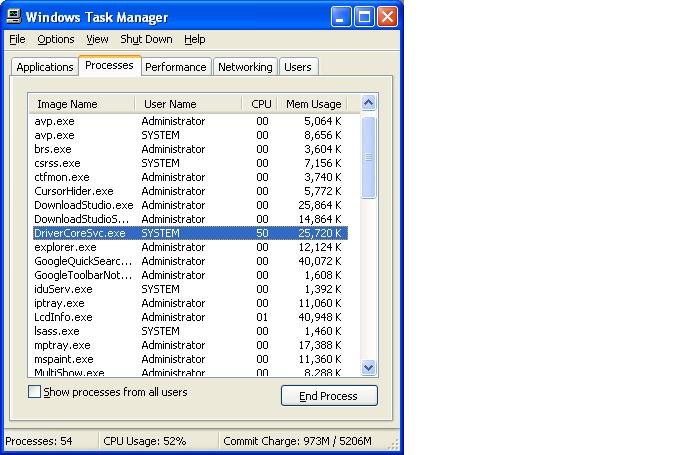
Task: Click the Task Manager title bar icon
Action: tap(14, 16)
